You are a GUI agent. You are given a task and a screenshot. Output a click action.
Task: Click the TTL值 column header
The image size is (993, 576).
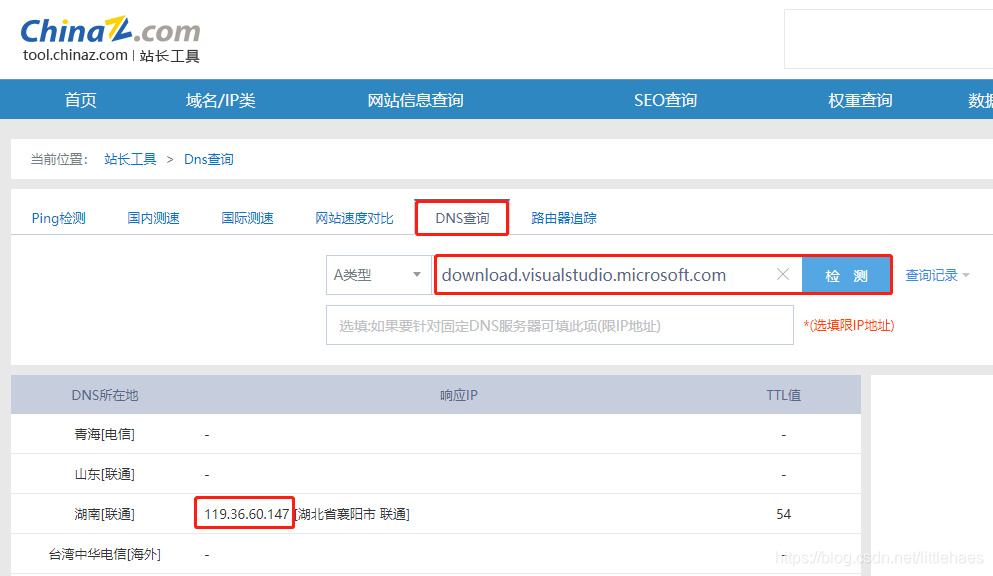click(783, 395)
